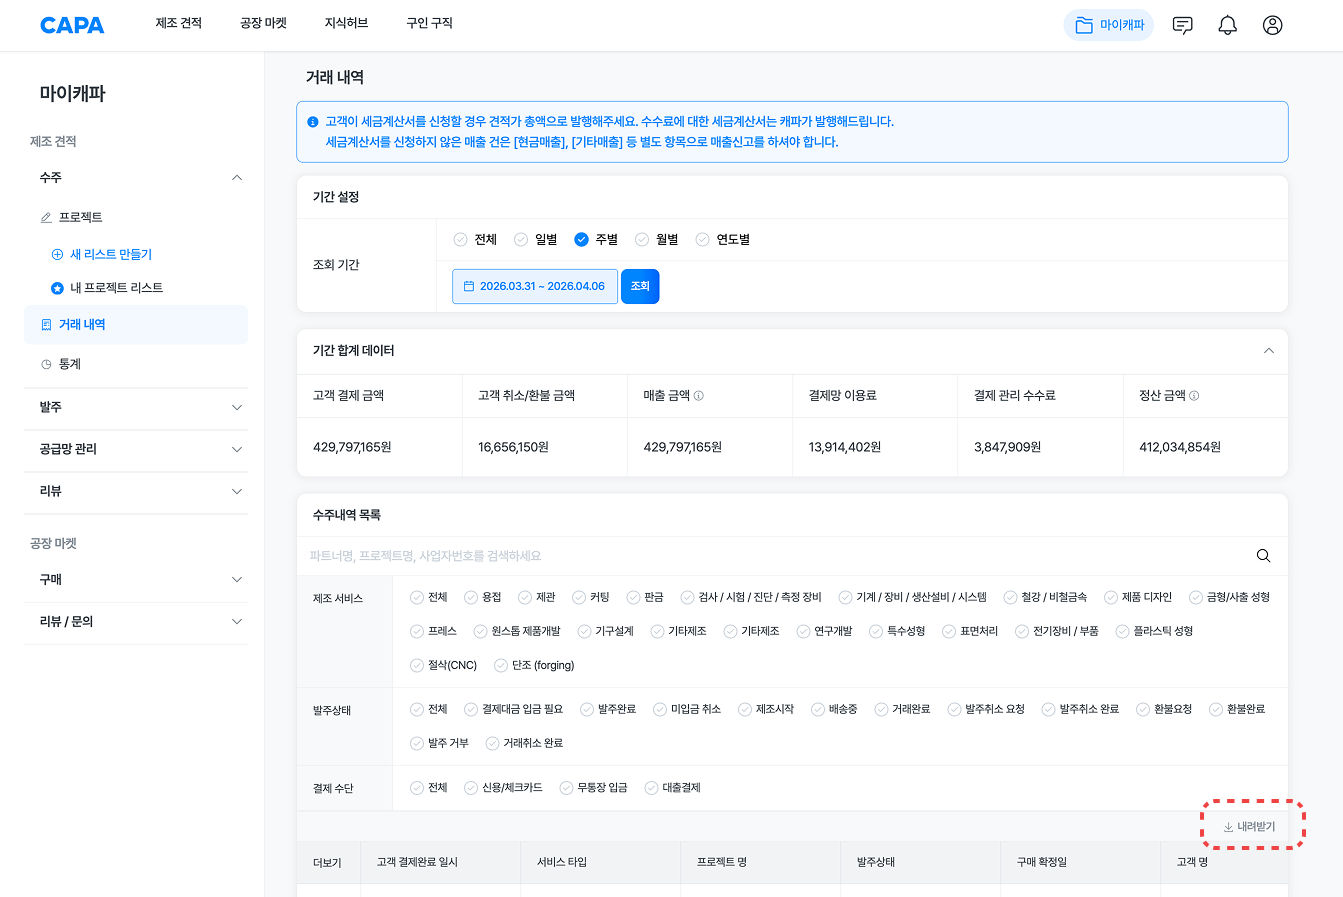
Task: Open the date range picker field
Action: 535,286
